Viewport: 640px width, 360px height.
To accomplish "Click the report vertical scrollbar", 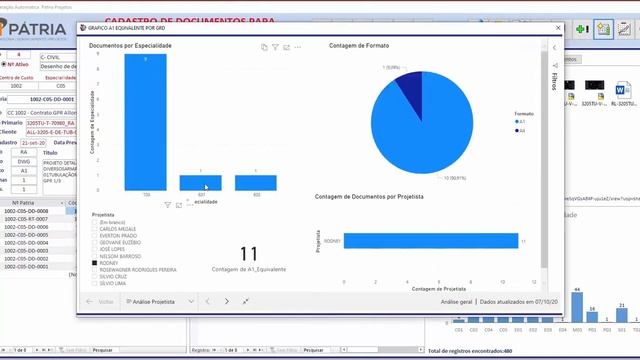I will click(x=544, y=159).
